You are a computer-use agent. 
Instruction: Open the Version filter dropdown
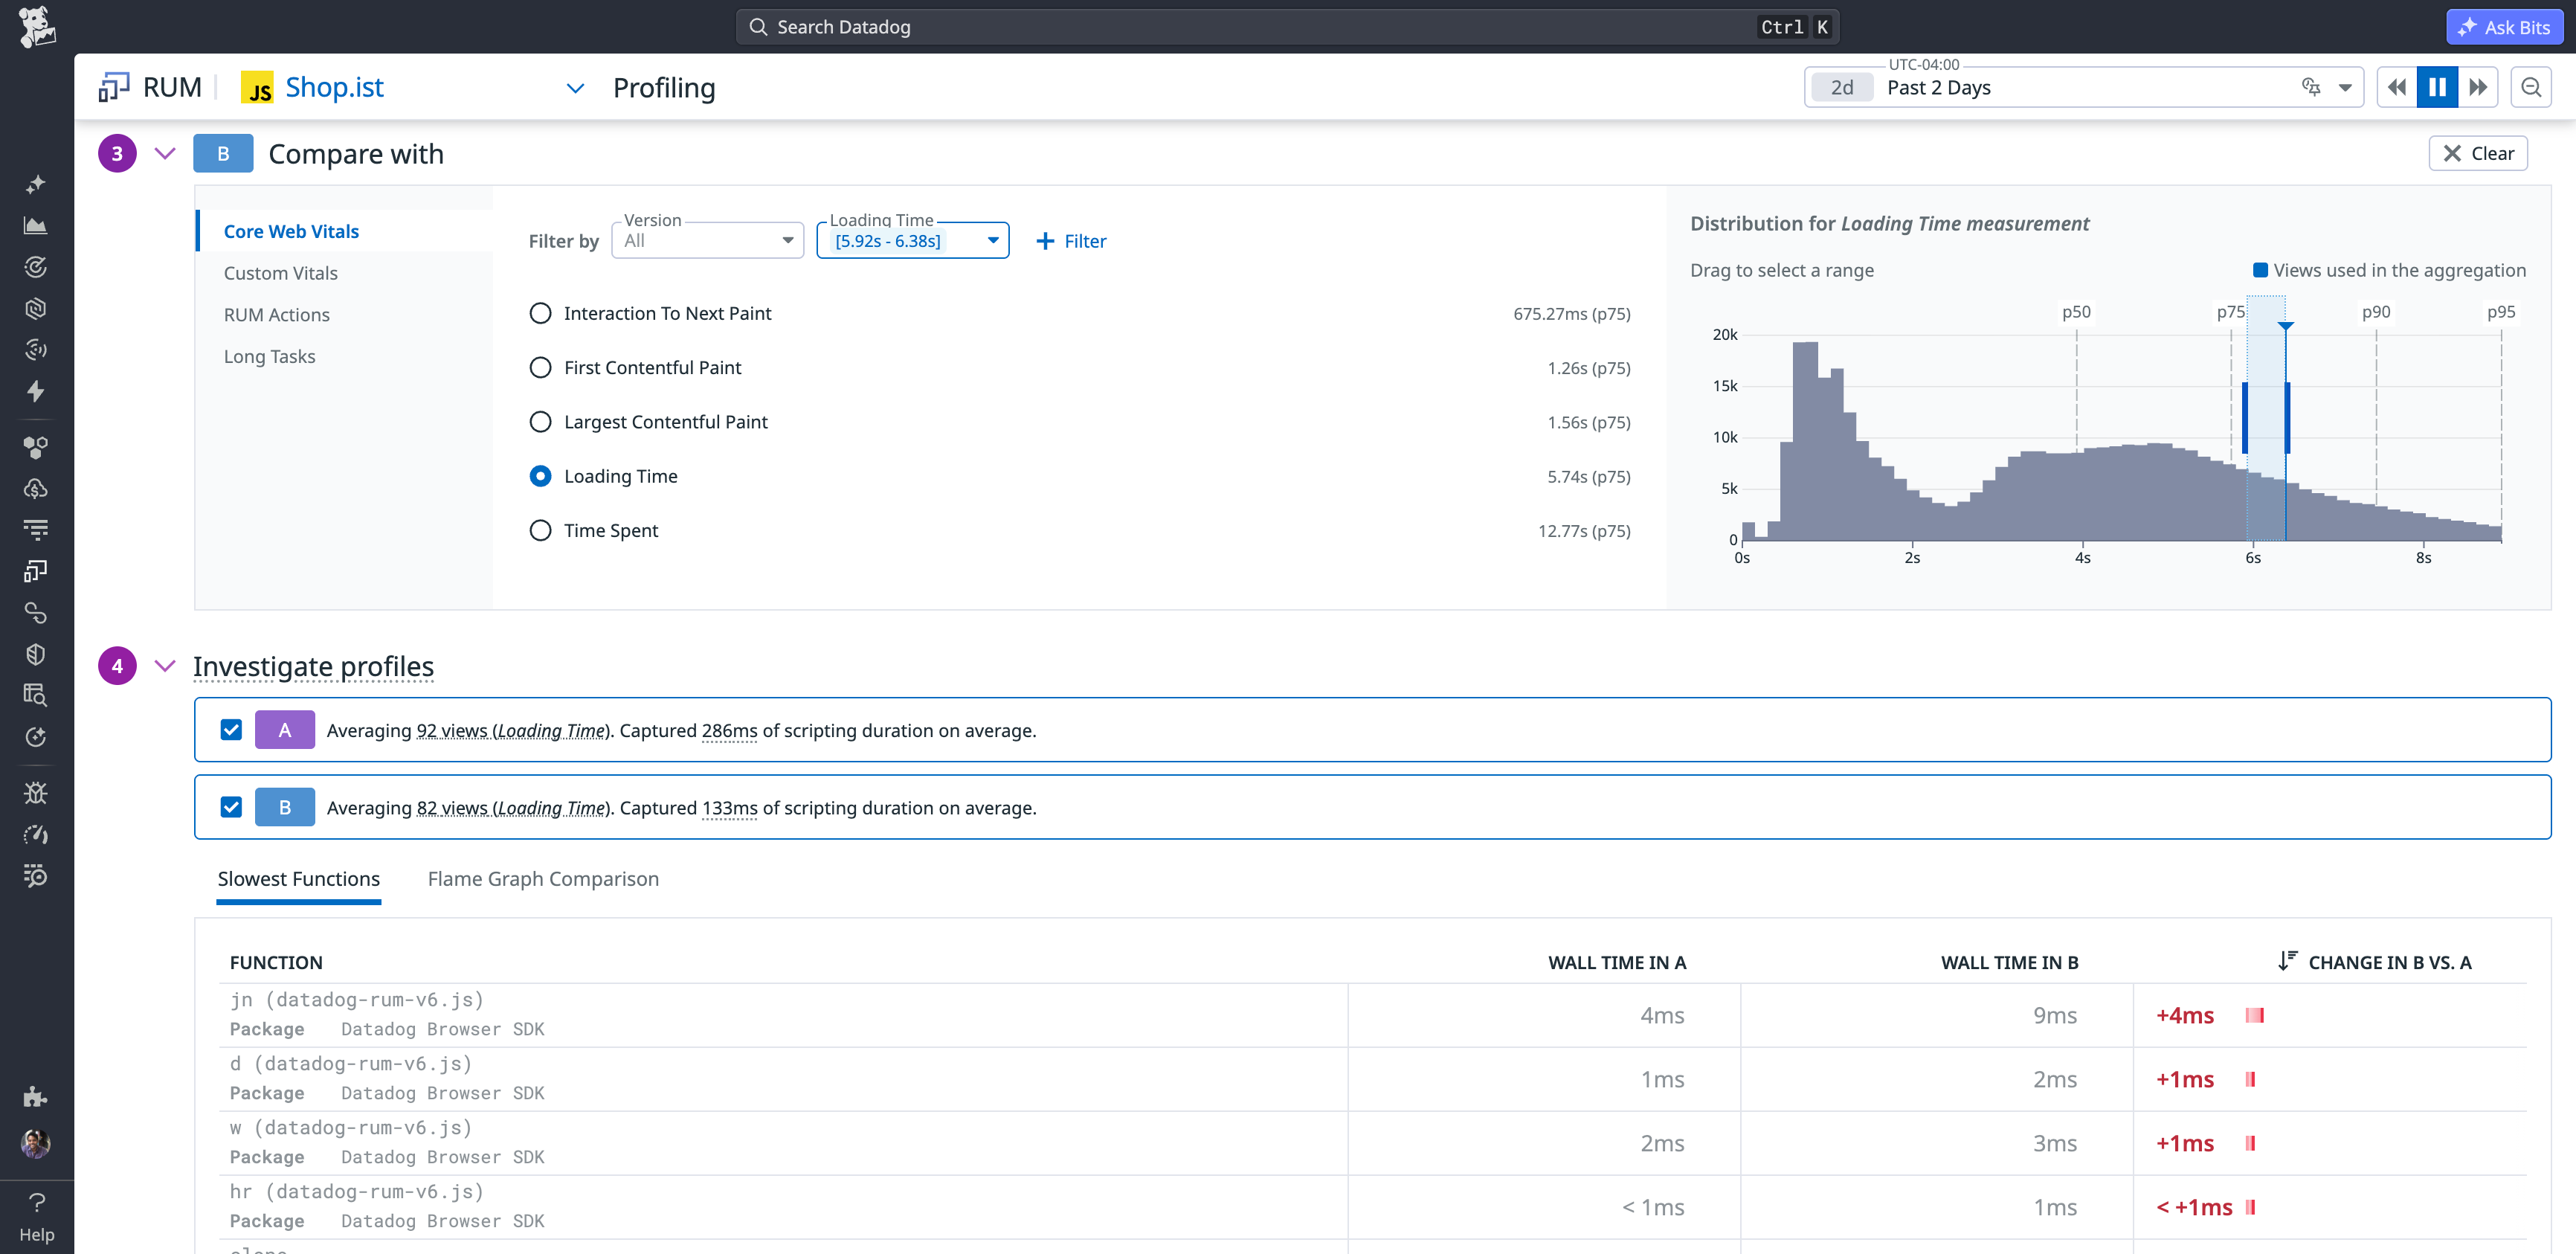pos(707,240)
